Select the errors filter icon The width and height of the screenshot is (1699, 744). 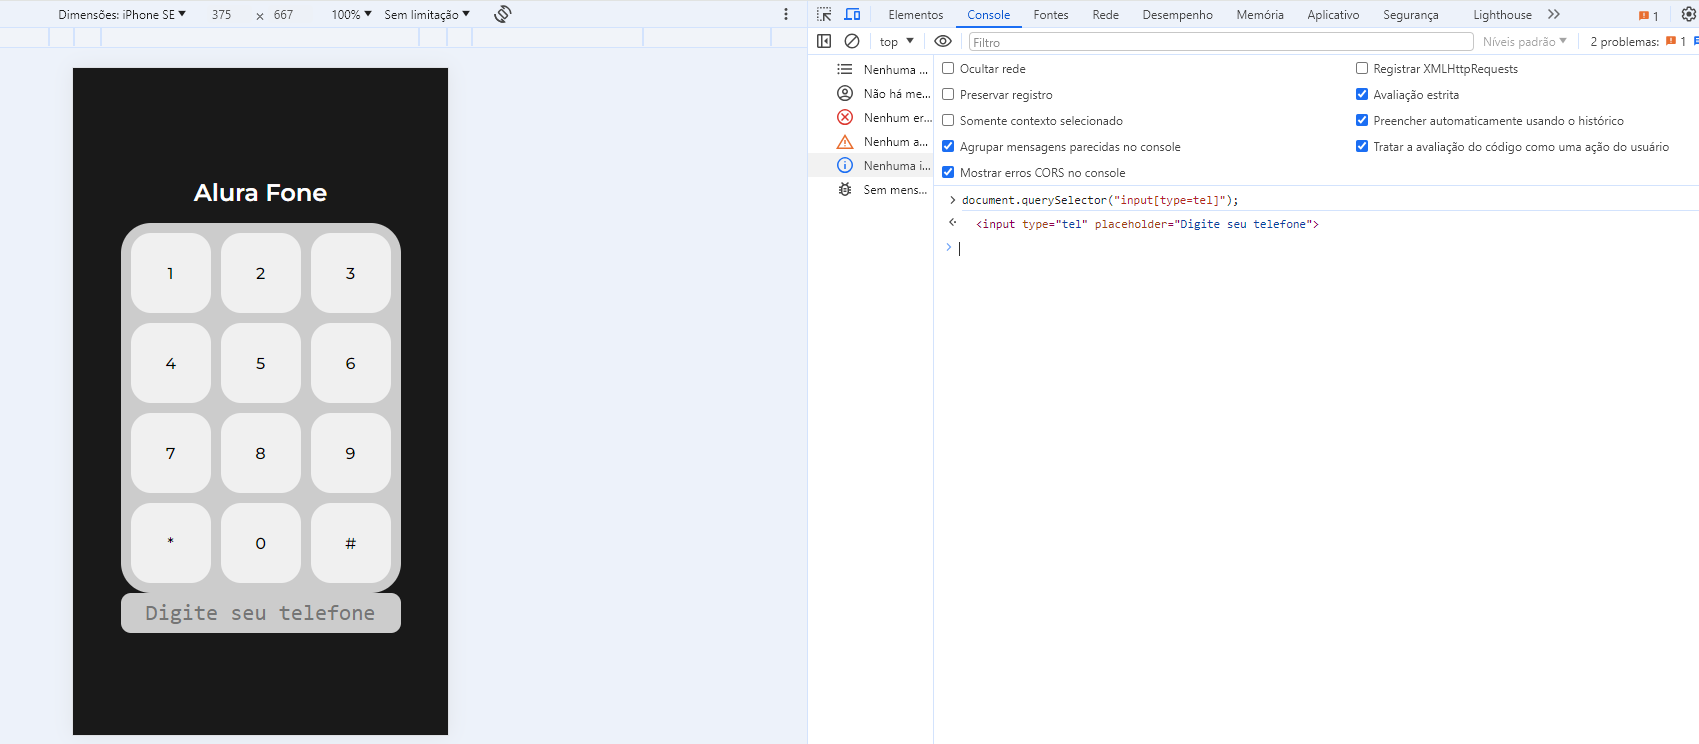(845, 117)
